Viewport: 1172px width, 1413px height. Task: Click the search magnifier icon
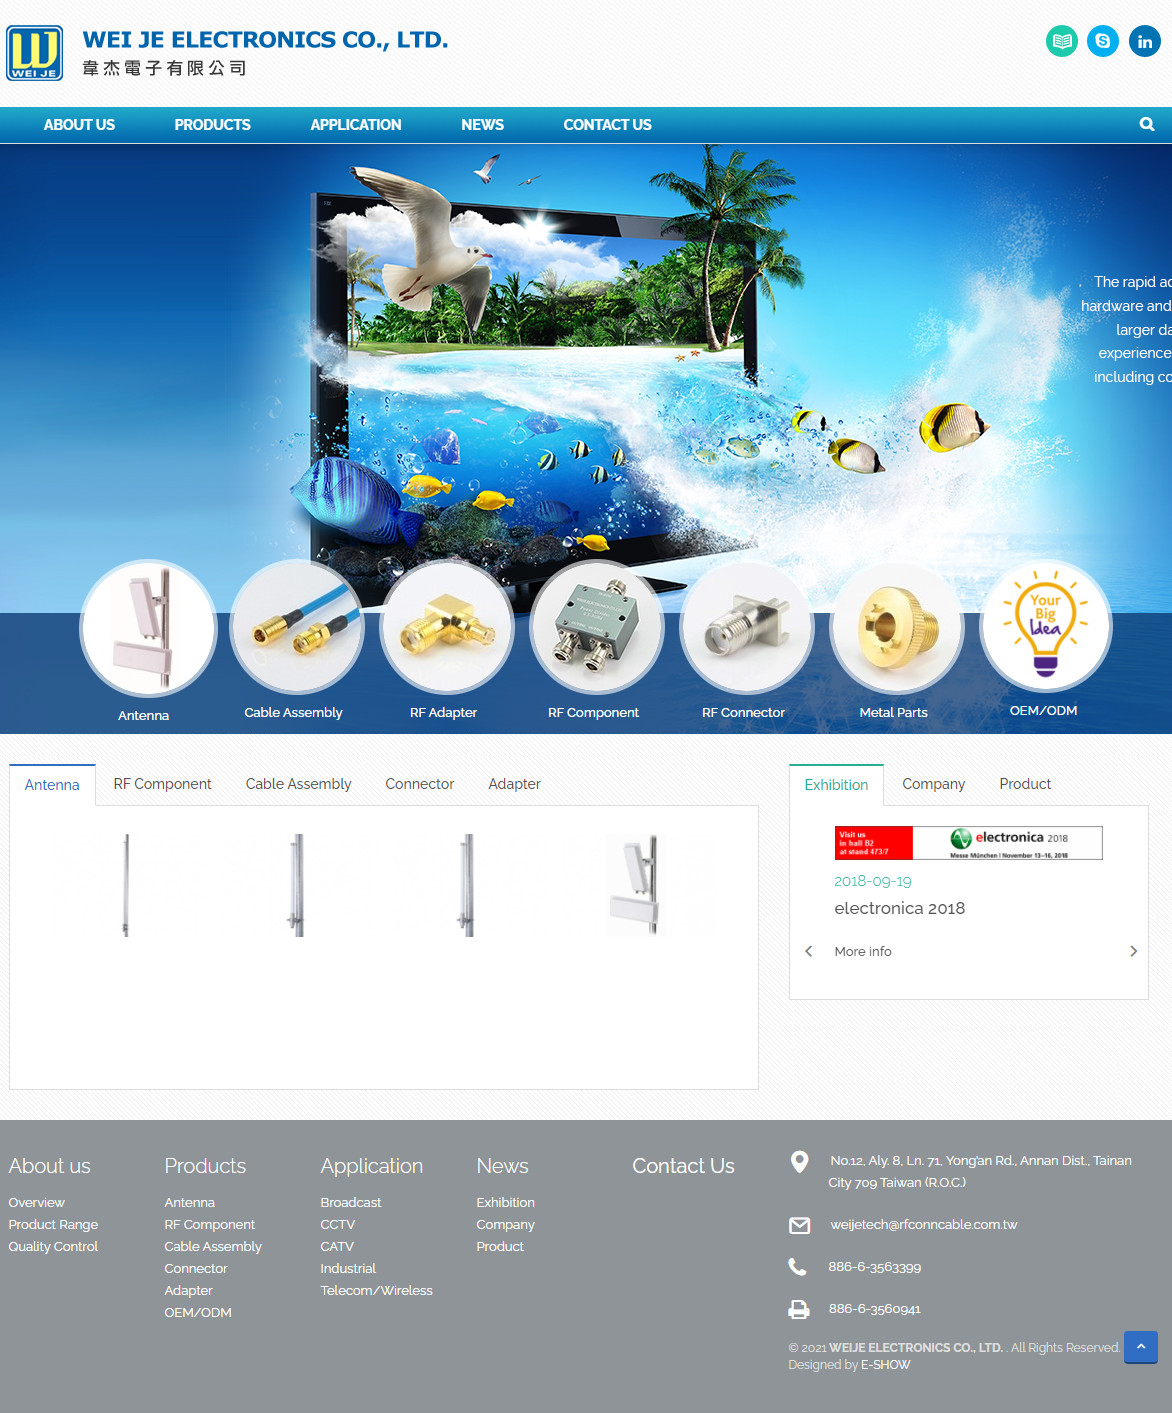pos(1147,124)
